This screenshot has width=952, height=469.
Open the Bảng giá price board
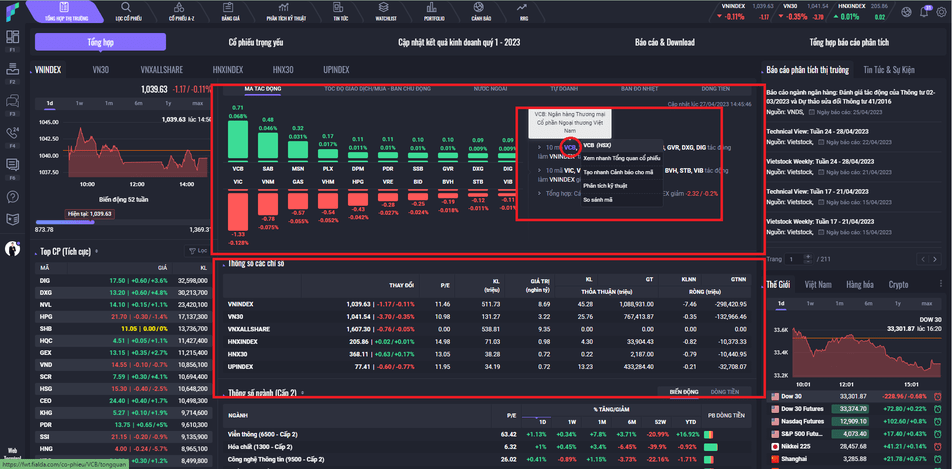230,11
